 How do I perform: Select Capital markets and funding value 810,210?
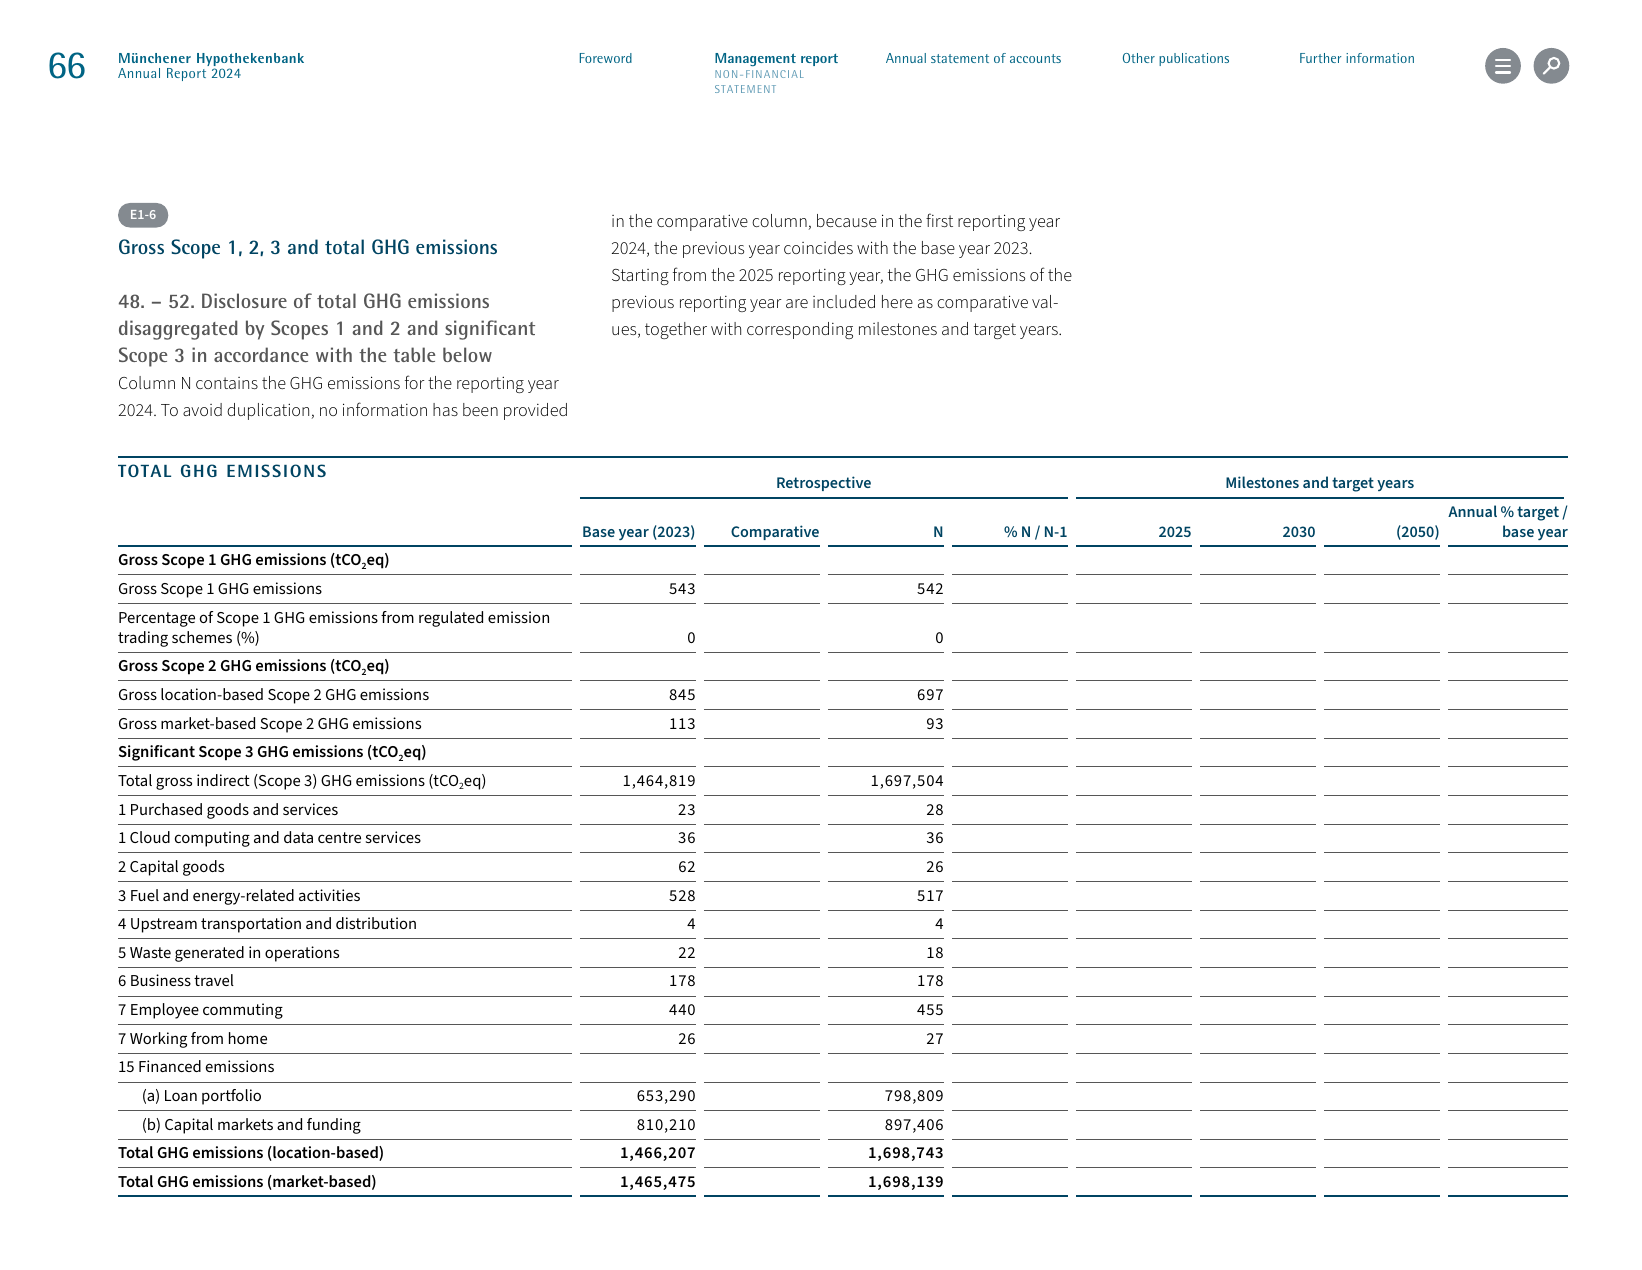665,1125
